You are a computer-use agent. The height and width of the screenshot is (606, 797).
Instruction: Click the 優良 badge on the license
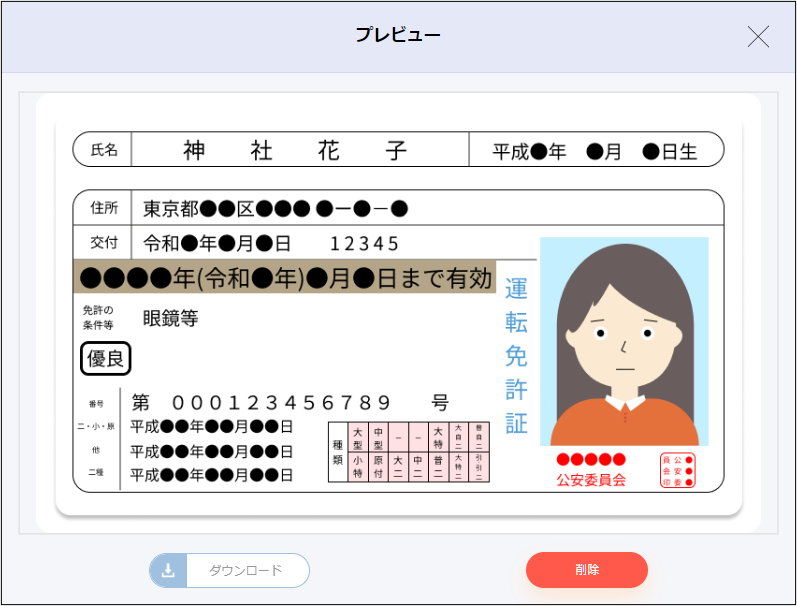pos(106,358)
